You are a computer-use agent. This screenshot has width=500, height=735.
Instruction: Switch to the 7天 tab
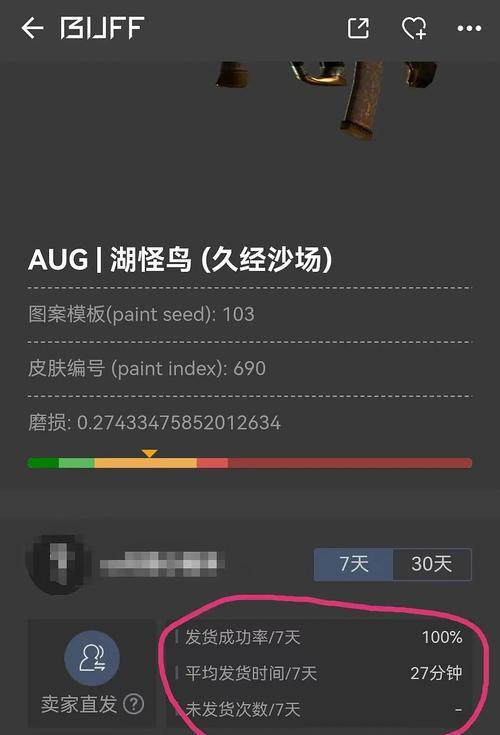[x=353, y=564]
